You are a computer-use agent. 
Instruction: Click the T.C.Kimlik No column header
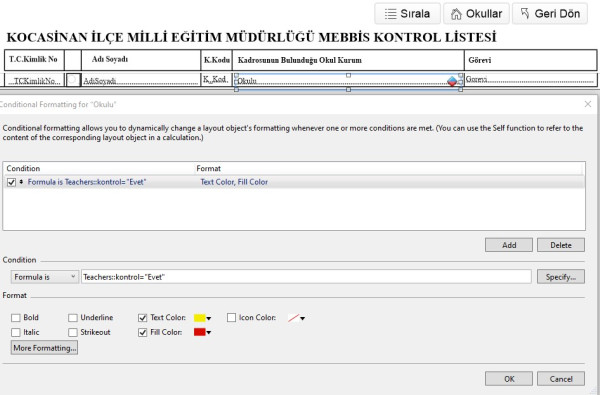33,59
